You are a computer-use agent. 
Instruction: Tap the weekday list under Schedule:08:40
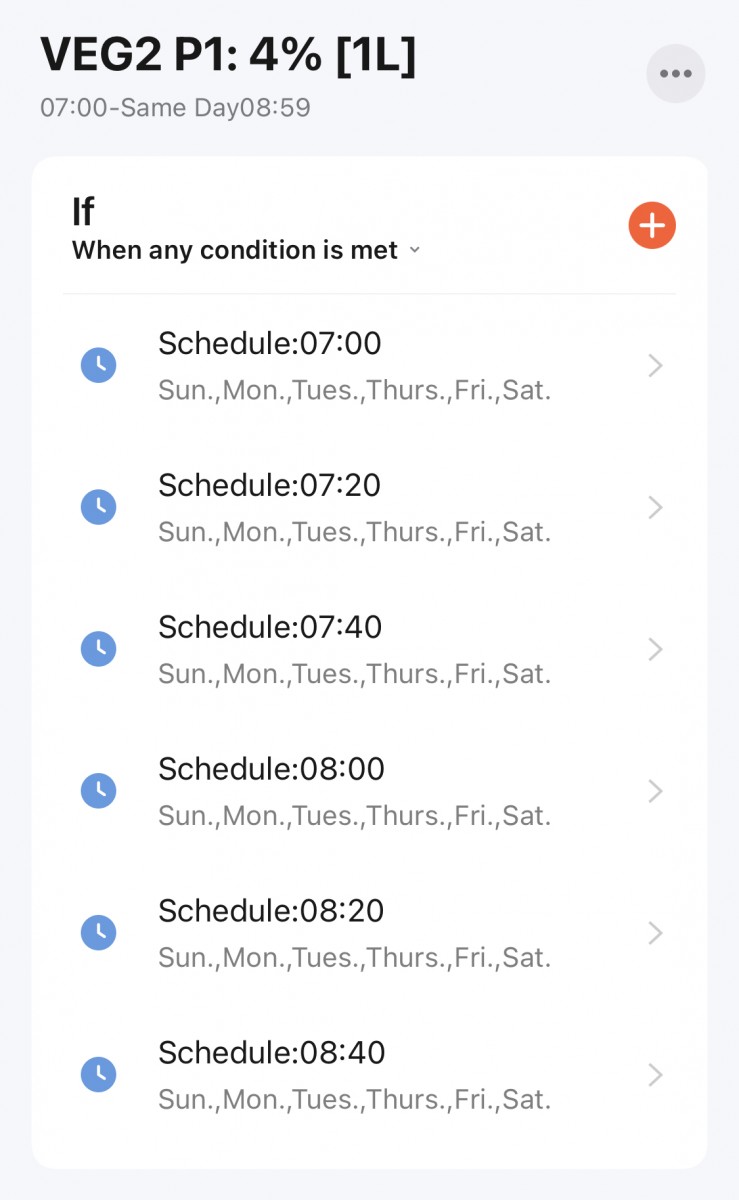pyautogui.click(x=354, y=1100)
